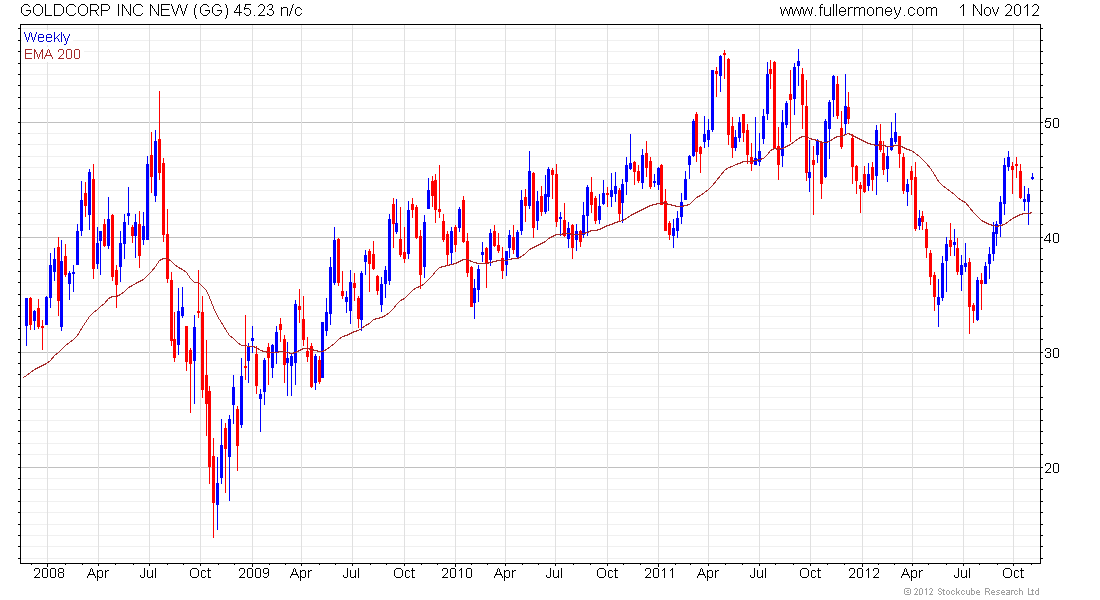Click the date 1 Nov 2012
Image resolution: width=1100 pixels, height=600 pixels.
tap(999, 11)
